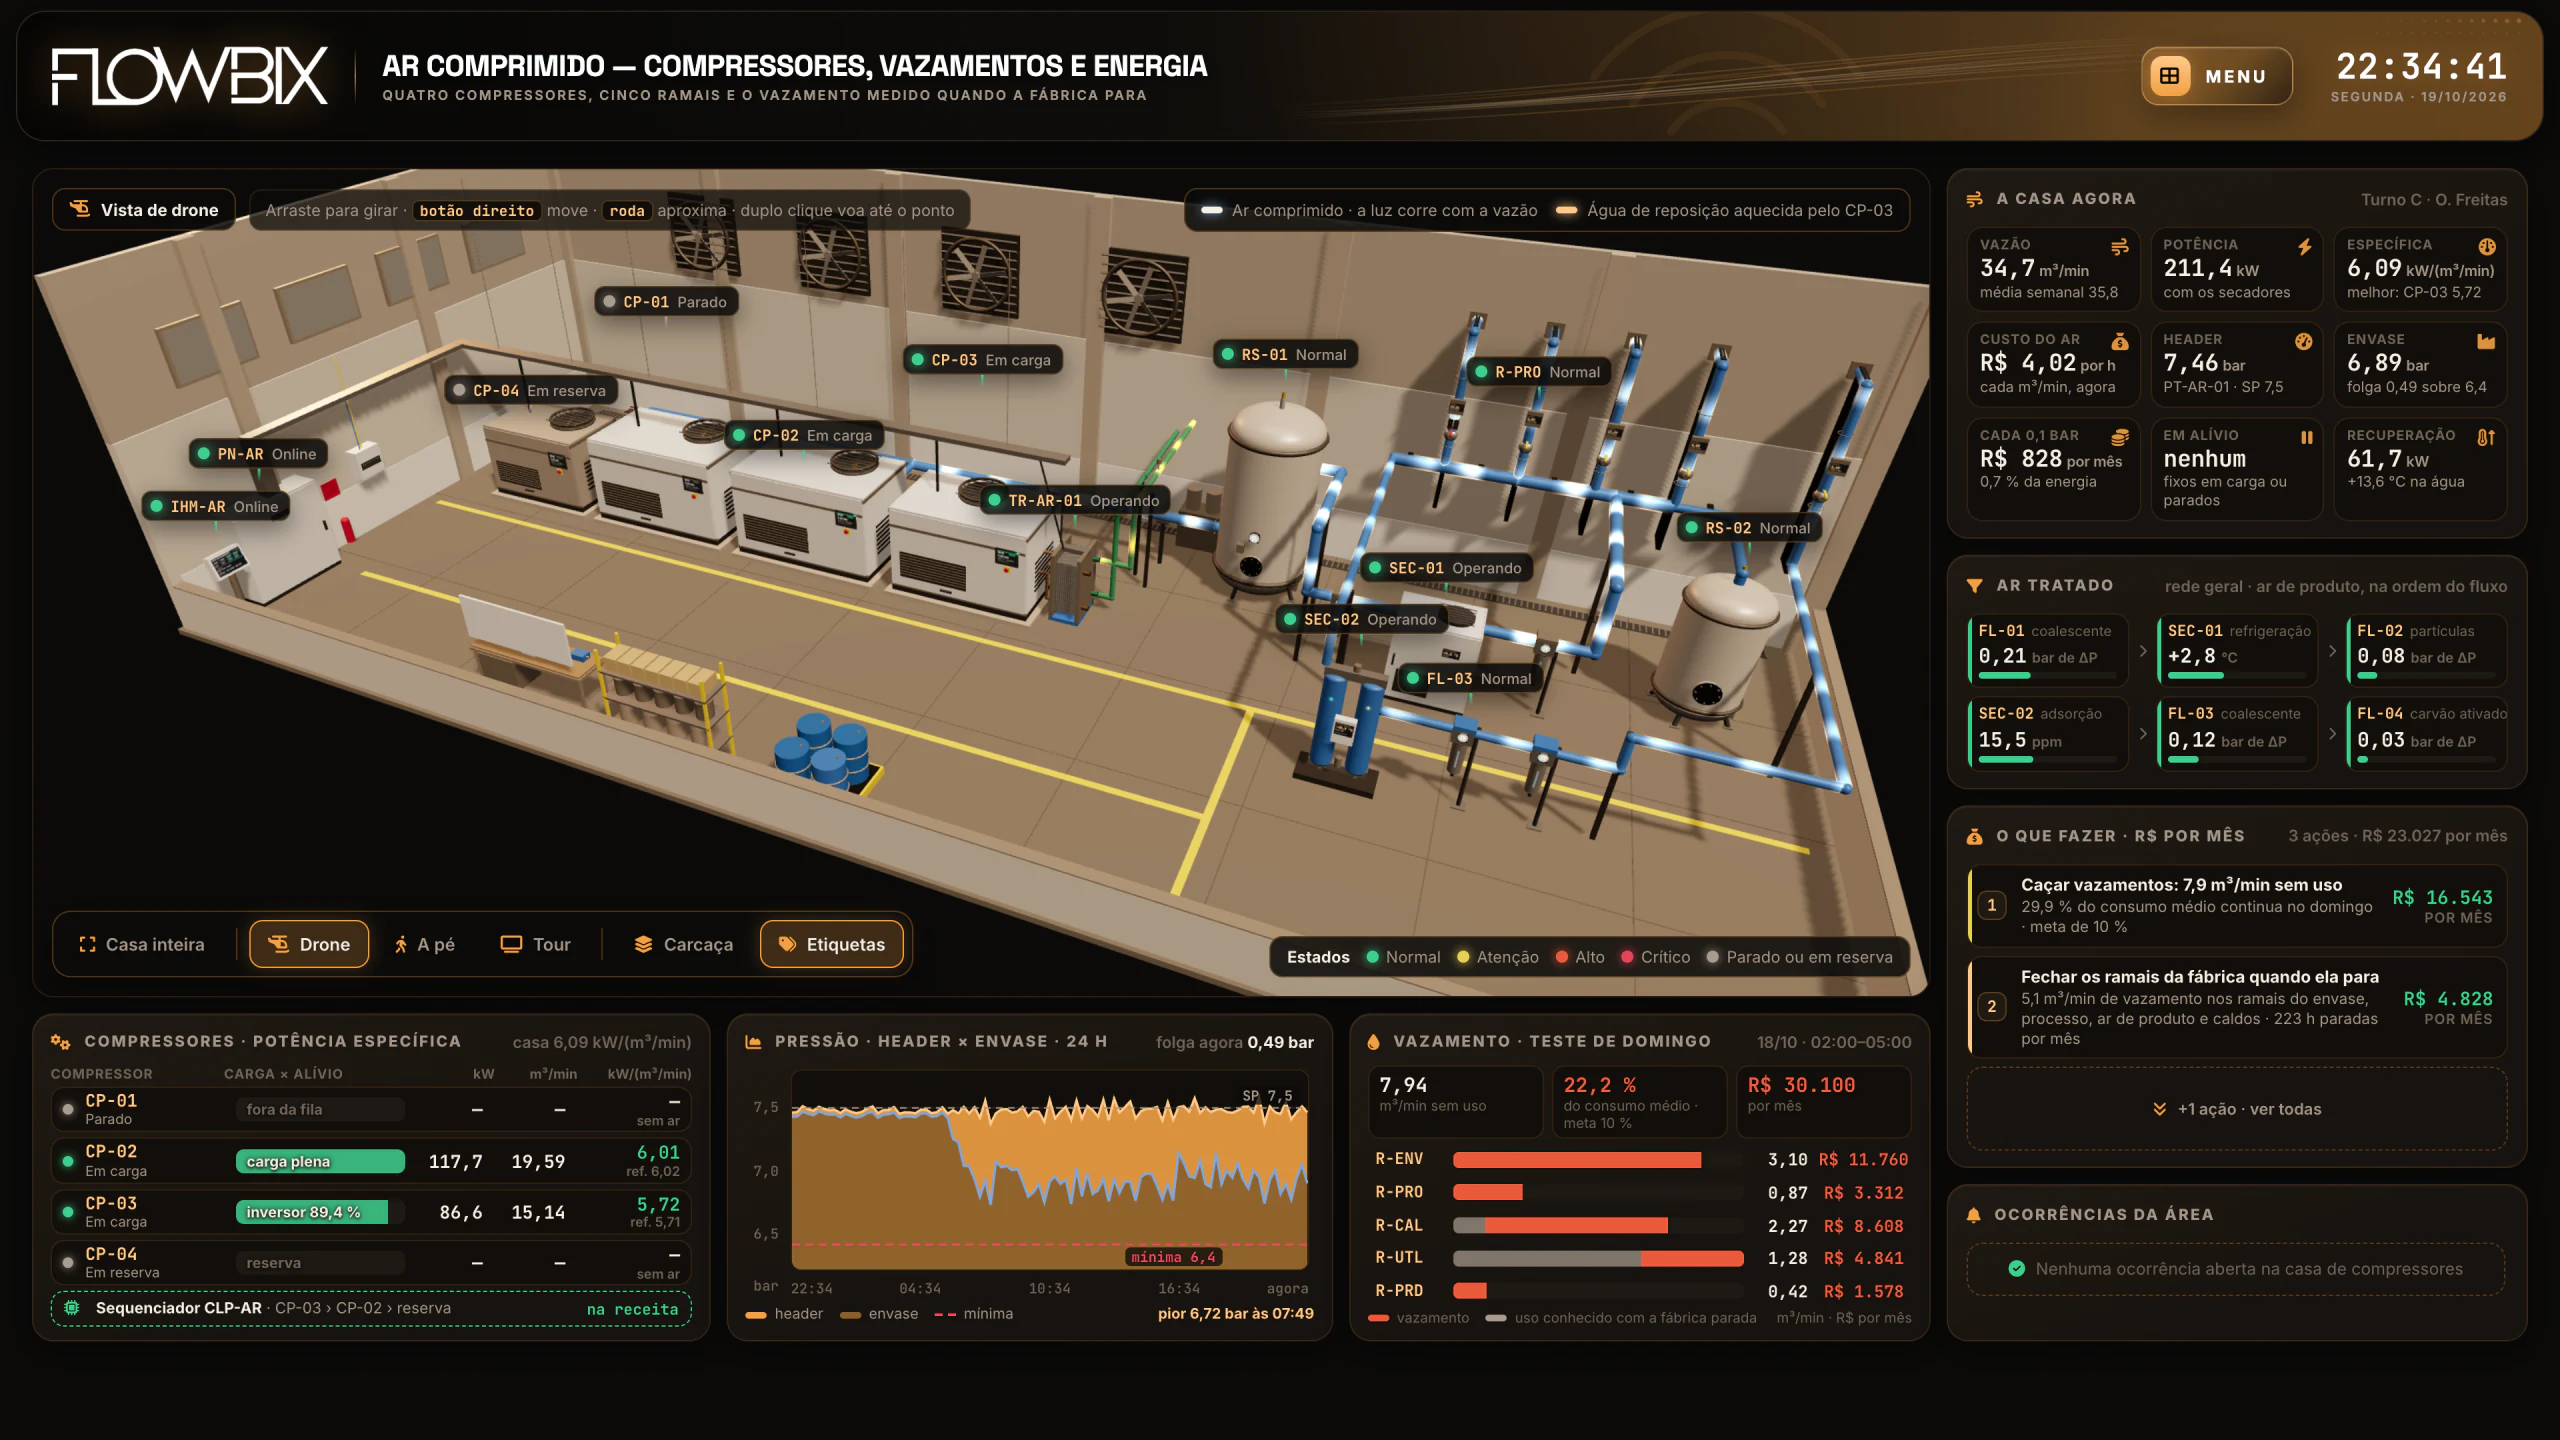Click the money bag icon on Custo do Ar
The height and width of the screenshot is (1440, 2560).
(x=2119, y=342)
